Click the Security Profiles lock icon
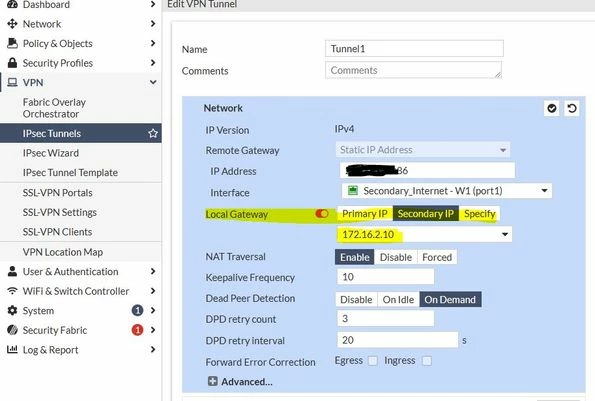Image resolution: width=595 pixels, height=401 pixels. coord(13,63)
